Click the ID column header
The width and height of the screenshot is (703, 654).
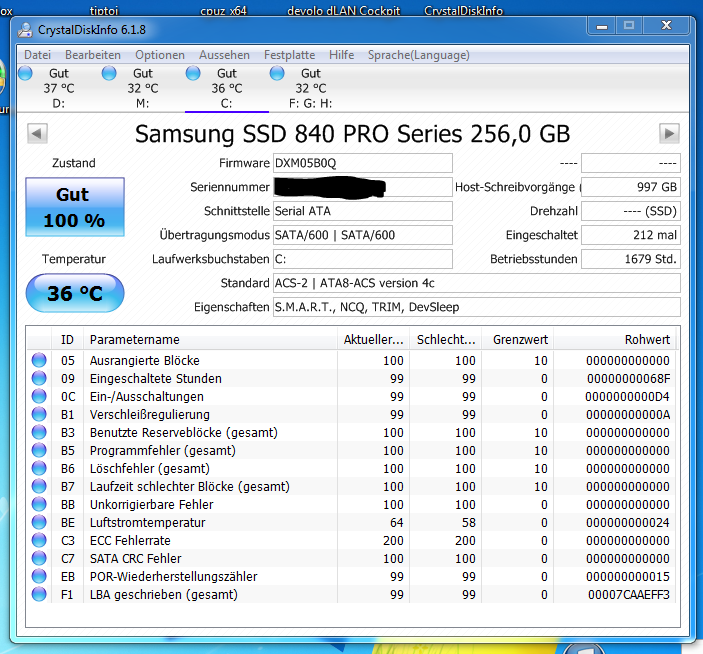67,340
